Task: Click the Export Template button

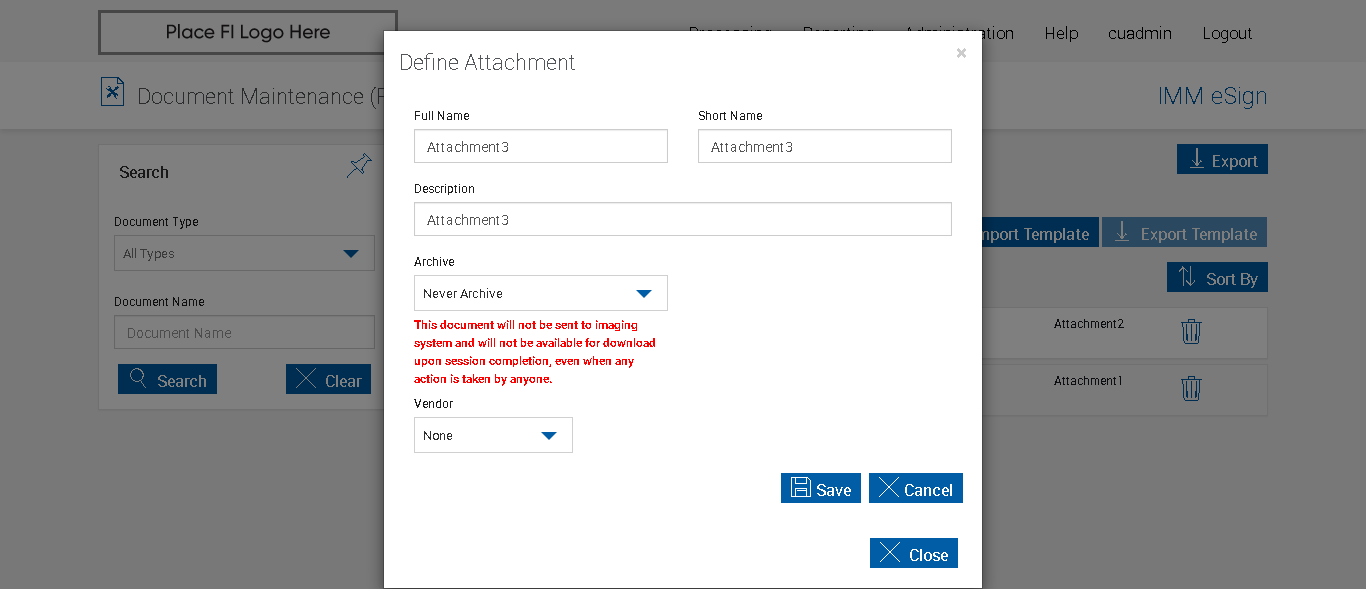Action: click(x=1184, y=233)
